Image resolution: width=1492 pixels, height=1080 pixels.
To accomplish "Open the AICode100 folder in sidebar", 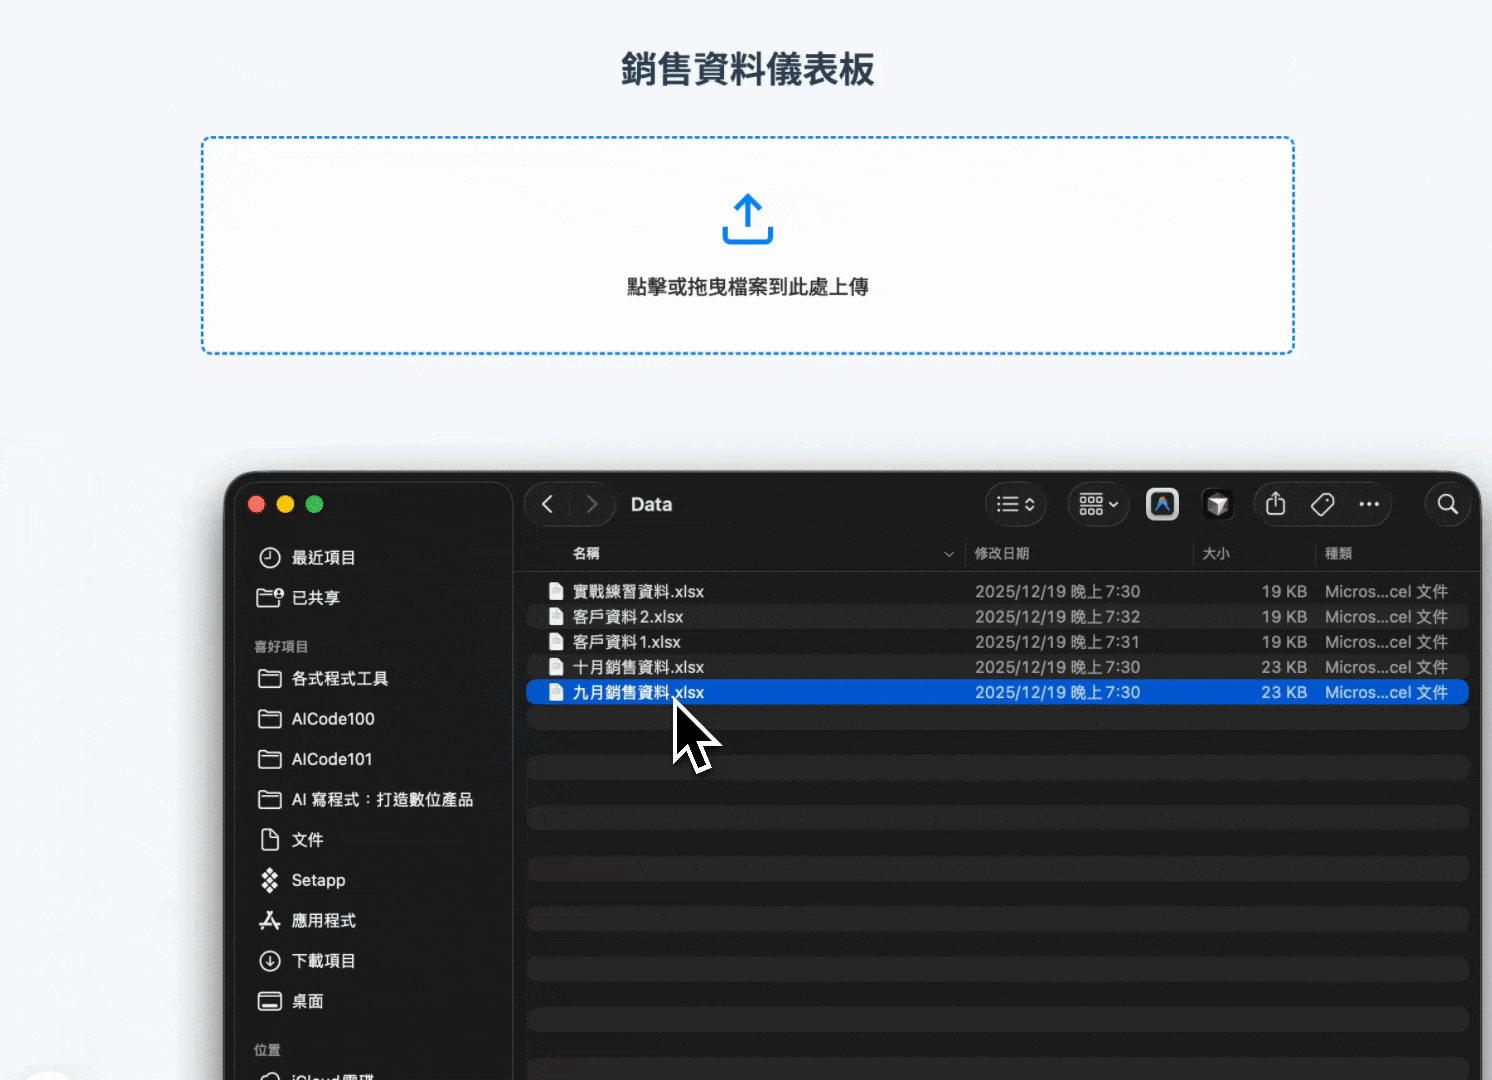I will [x=331, y=718].
